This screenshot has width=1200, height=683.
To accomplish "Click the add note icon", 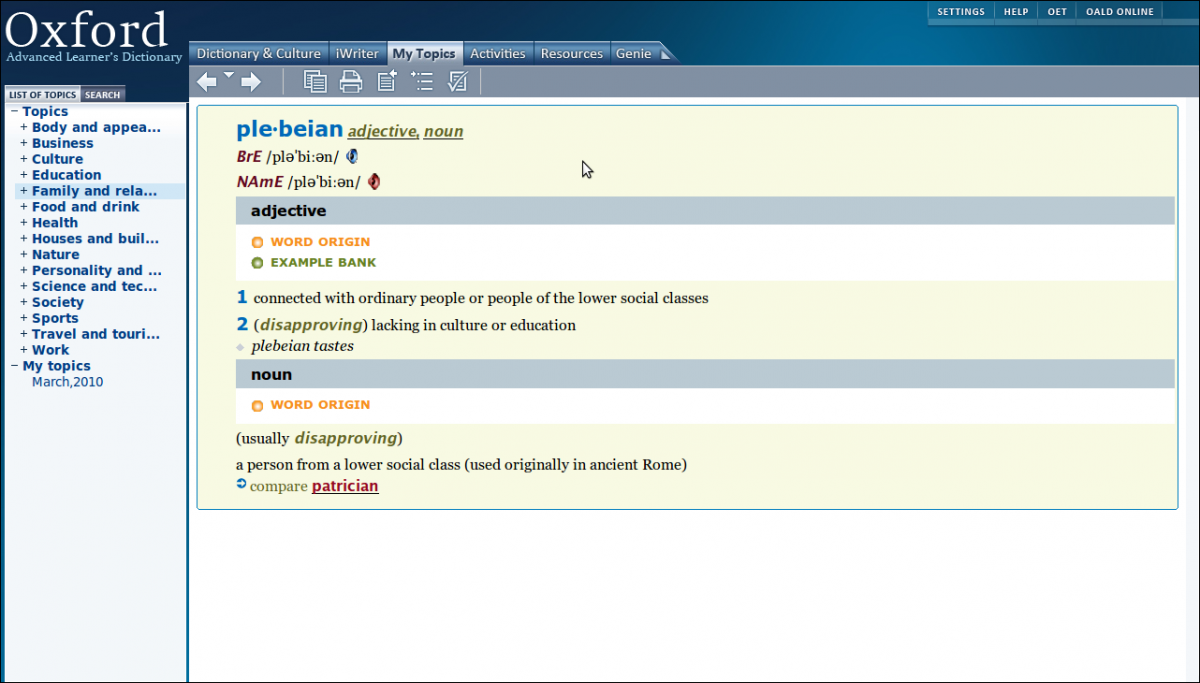I will [387, 82].
